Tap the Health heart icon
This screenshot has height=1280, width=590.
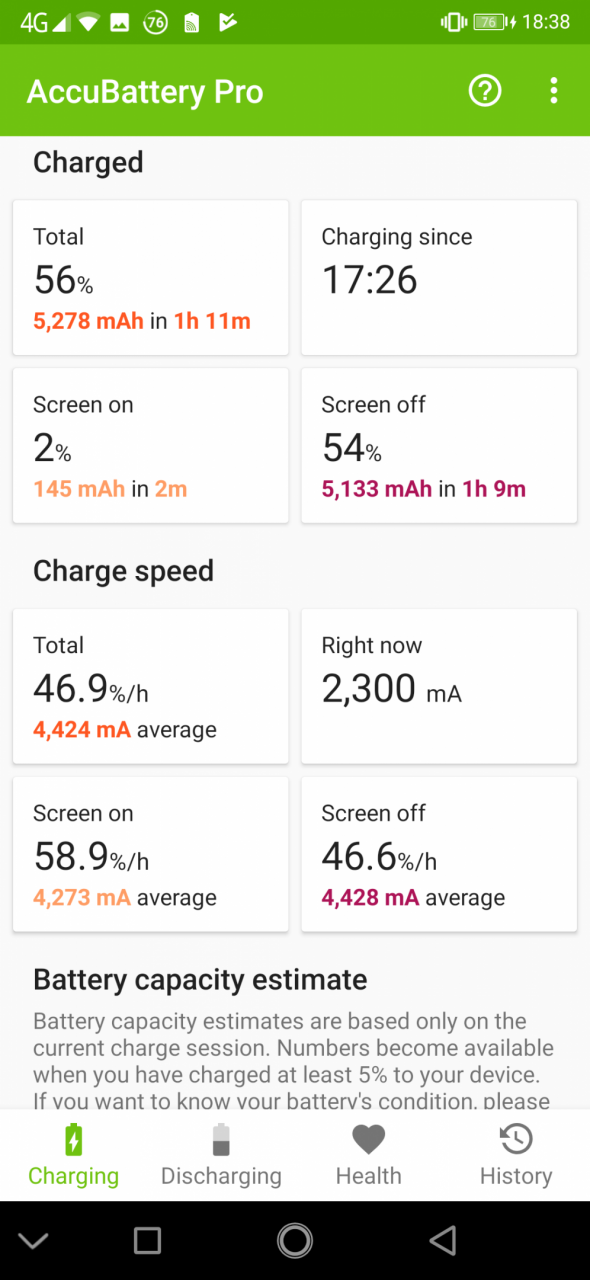(x=368, y=1140)
